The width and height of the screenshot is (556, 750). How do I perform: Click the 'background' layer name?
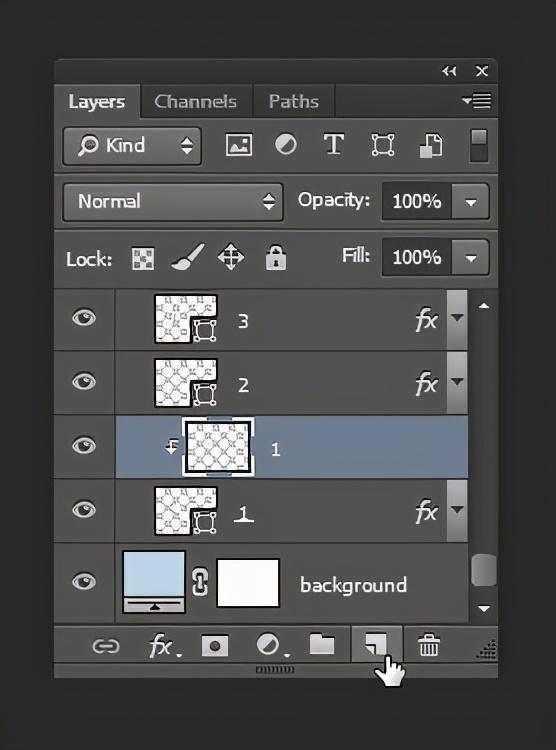tap(353, 585)
